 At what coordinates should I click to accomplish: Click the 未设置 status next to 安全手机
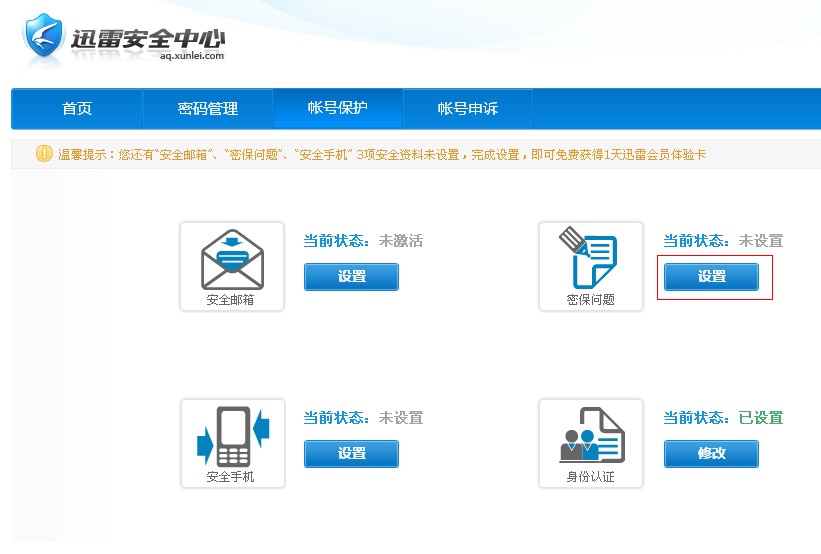point(400,418)
